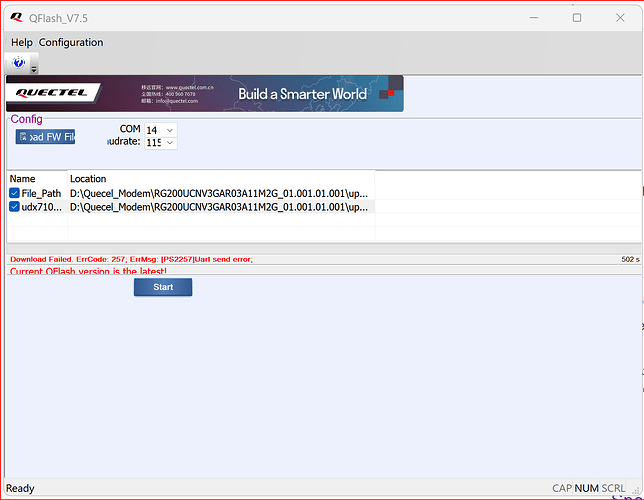
Task: Uncheck the udx710 row checkbox
Action: (x=15, y=207)
